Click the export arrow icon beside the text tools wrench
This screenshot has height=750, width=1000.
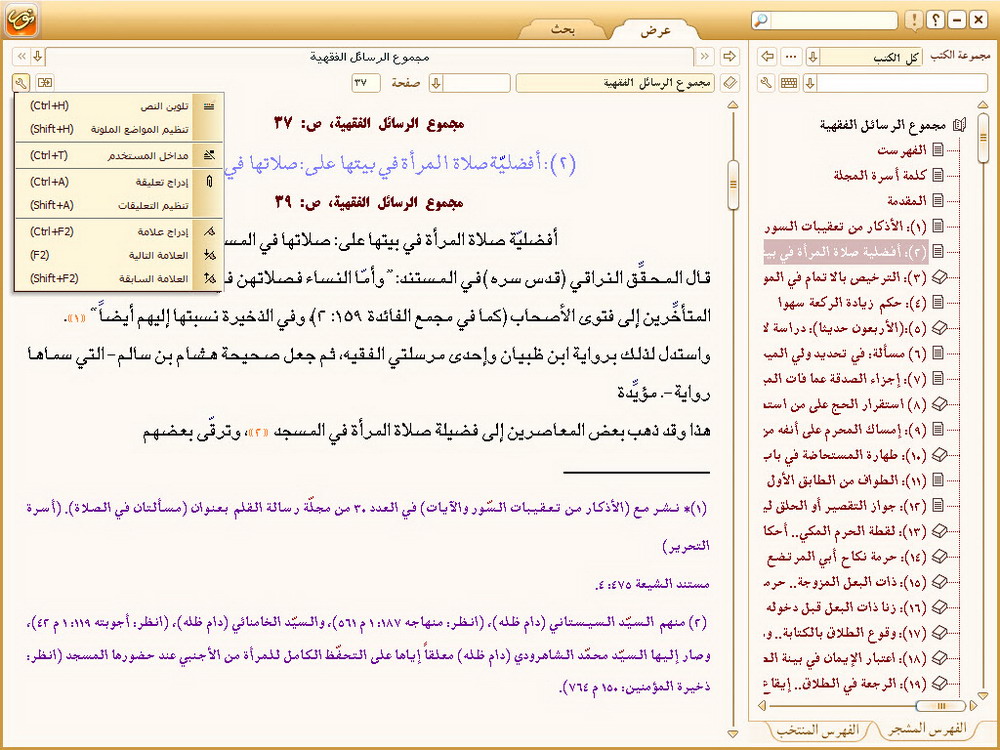click(45, 82)
